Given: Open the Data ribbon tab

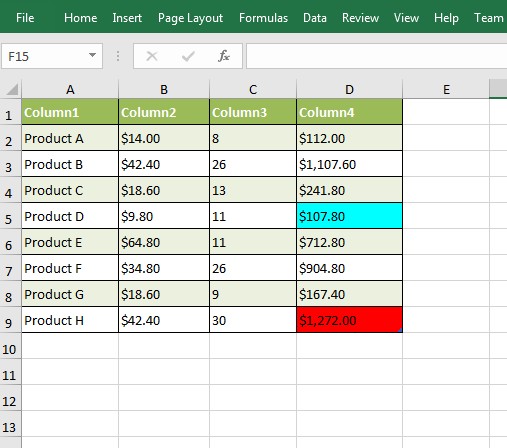Looking at the screenshot, I should pyautogui.click(x=315, y=18).
